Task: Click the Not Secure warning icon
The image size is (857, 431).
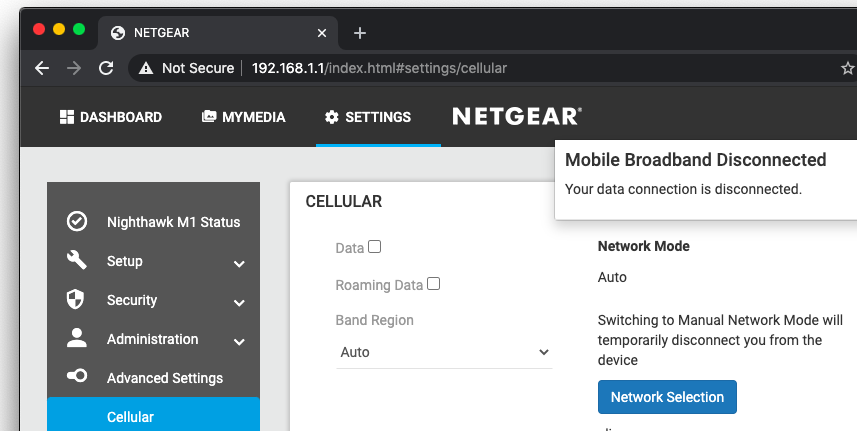Action: point(146,68)
